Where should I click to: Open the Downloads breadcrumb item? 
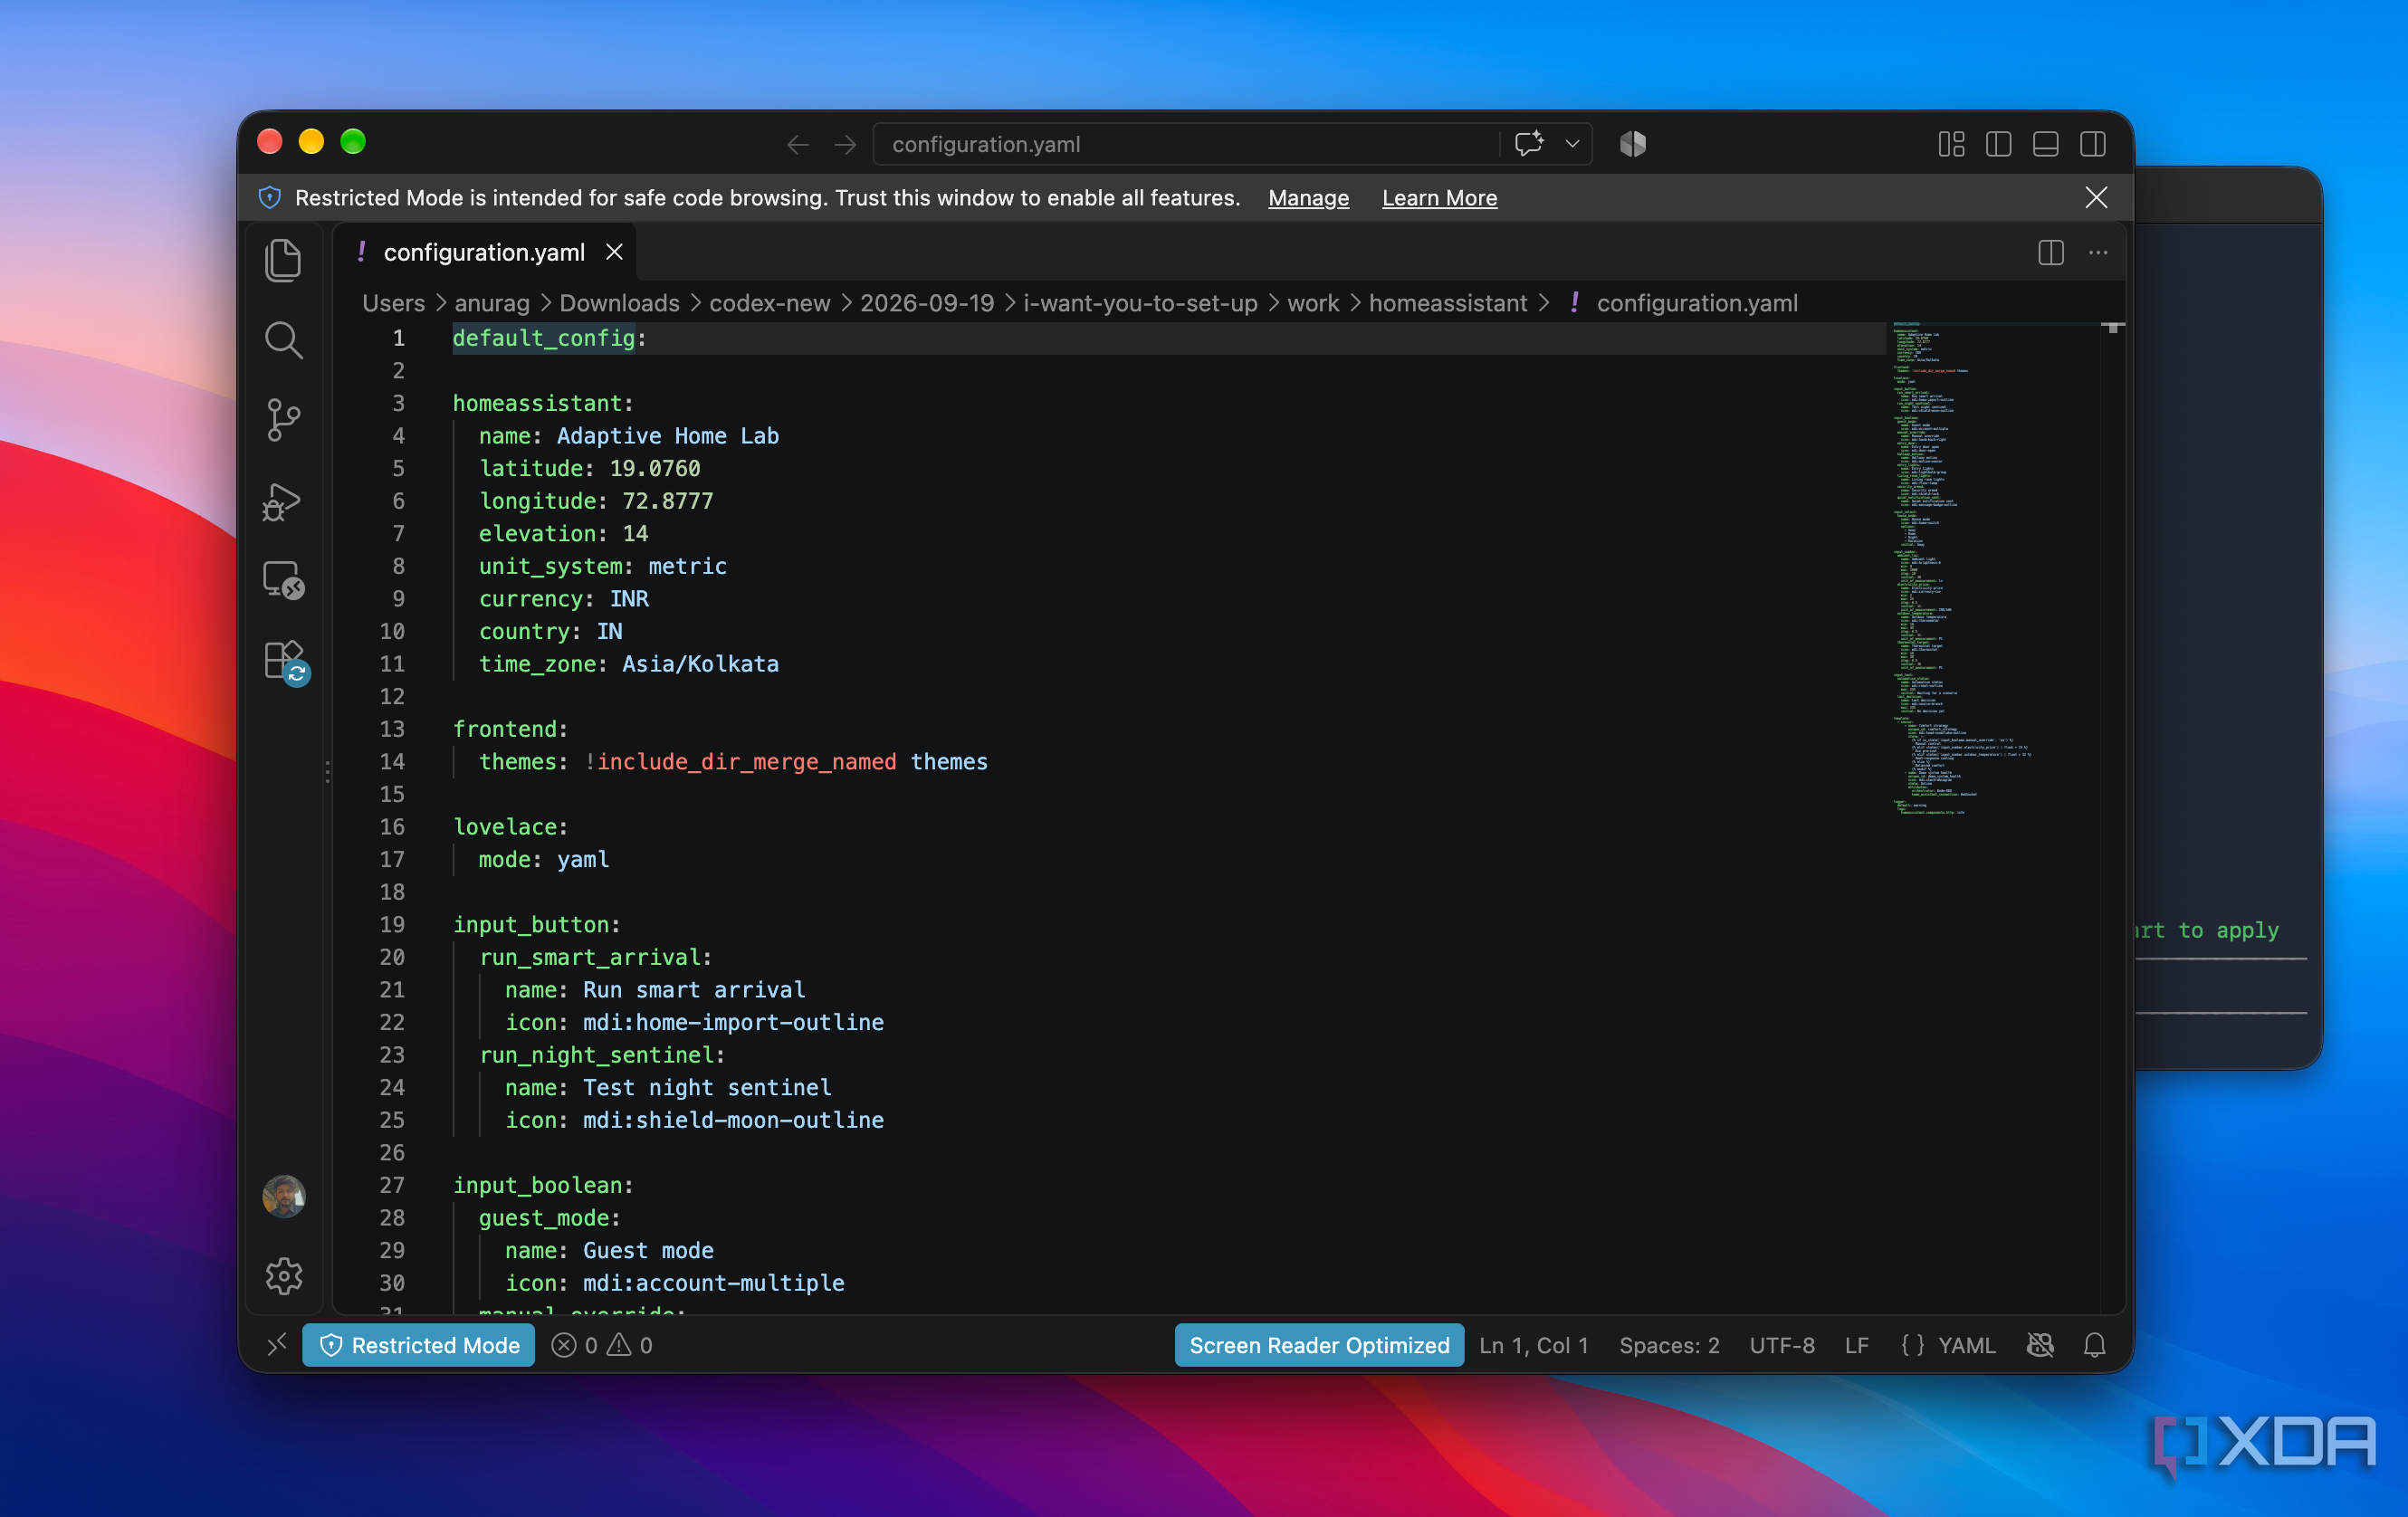click(619, 303)
